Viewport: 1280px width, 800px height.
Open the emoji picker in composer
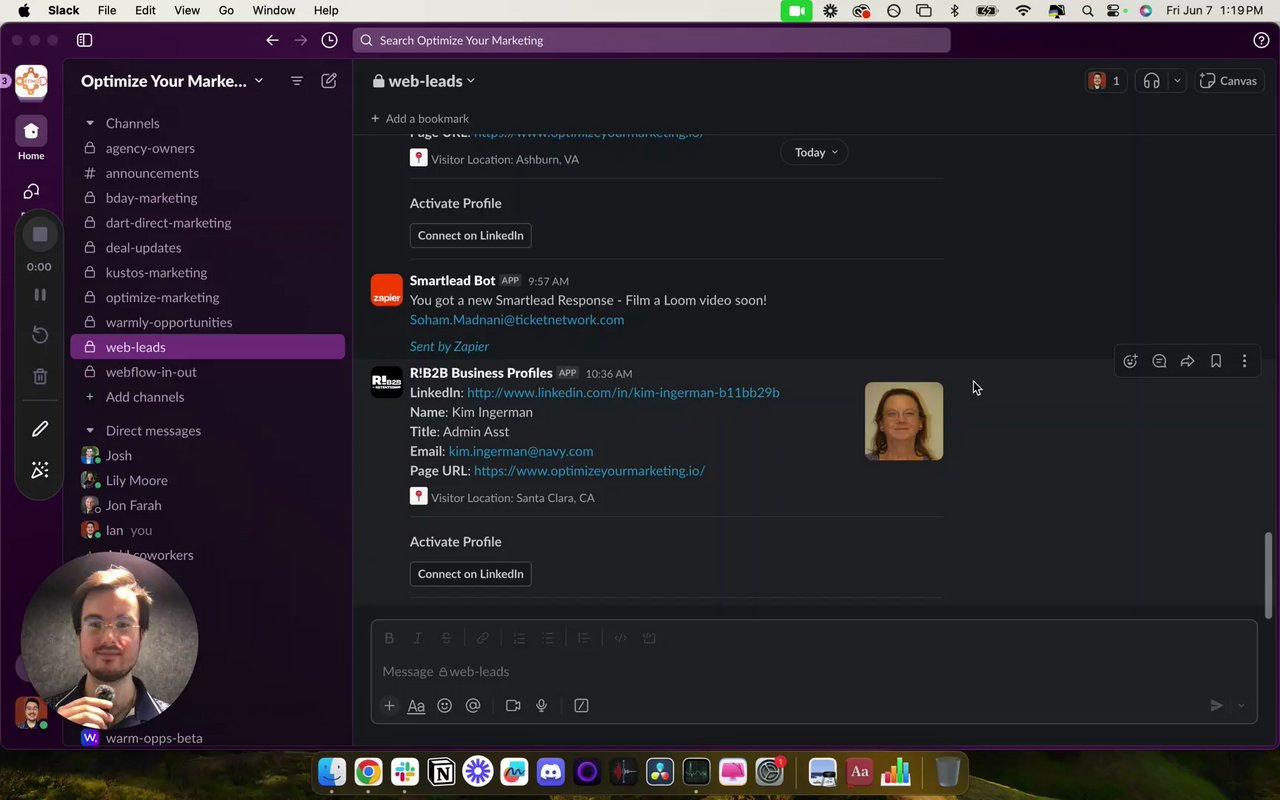pos(445,705)
